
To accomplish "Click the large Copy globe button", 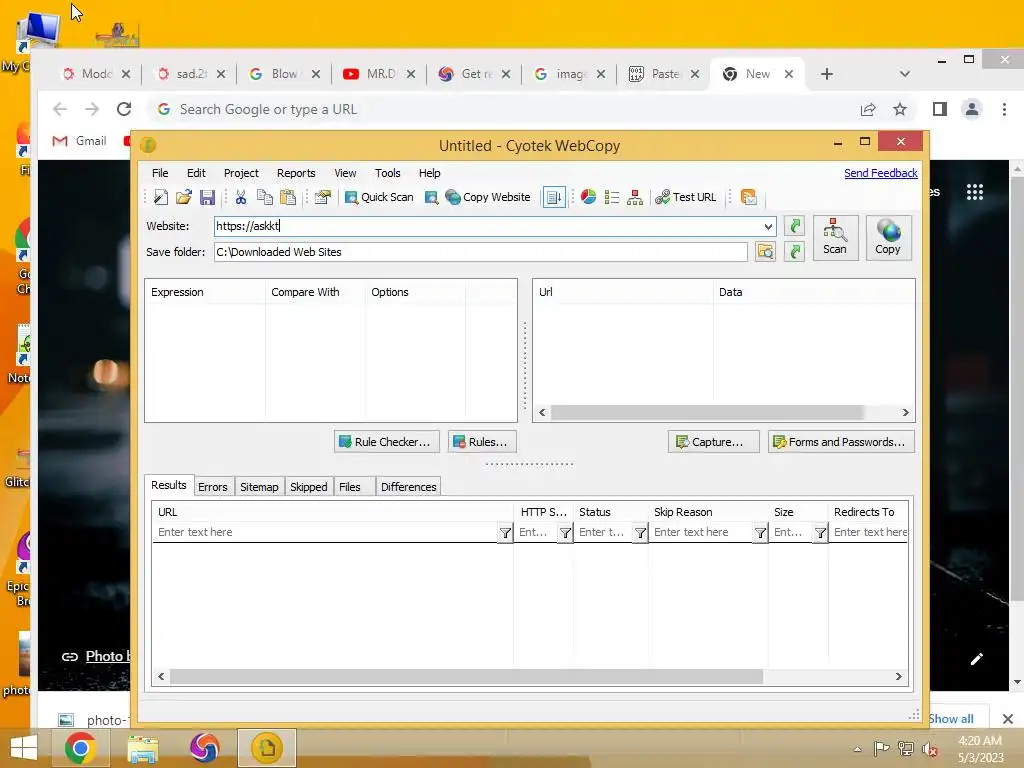I will pyautogui.click(x=888, y=238).
